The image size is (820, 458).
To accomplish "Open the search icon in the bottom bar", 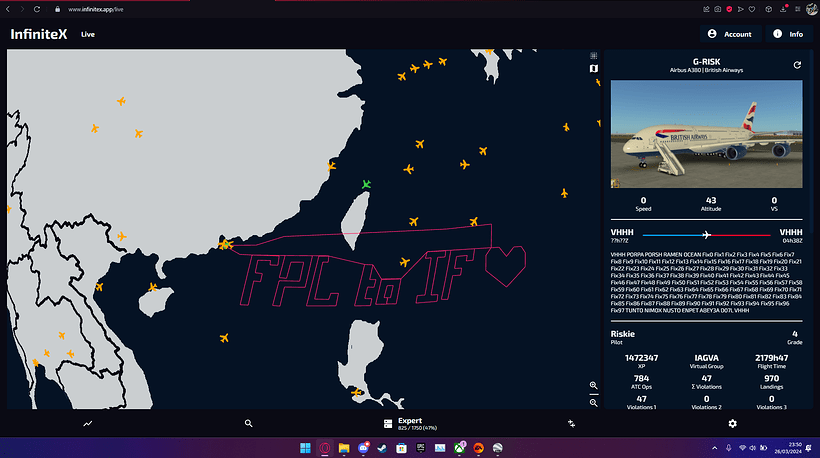I will 248,423.
